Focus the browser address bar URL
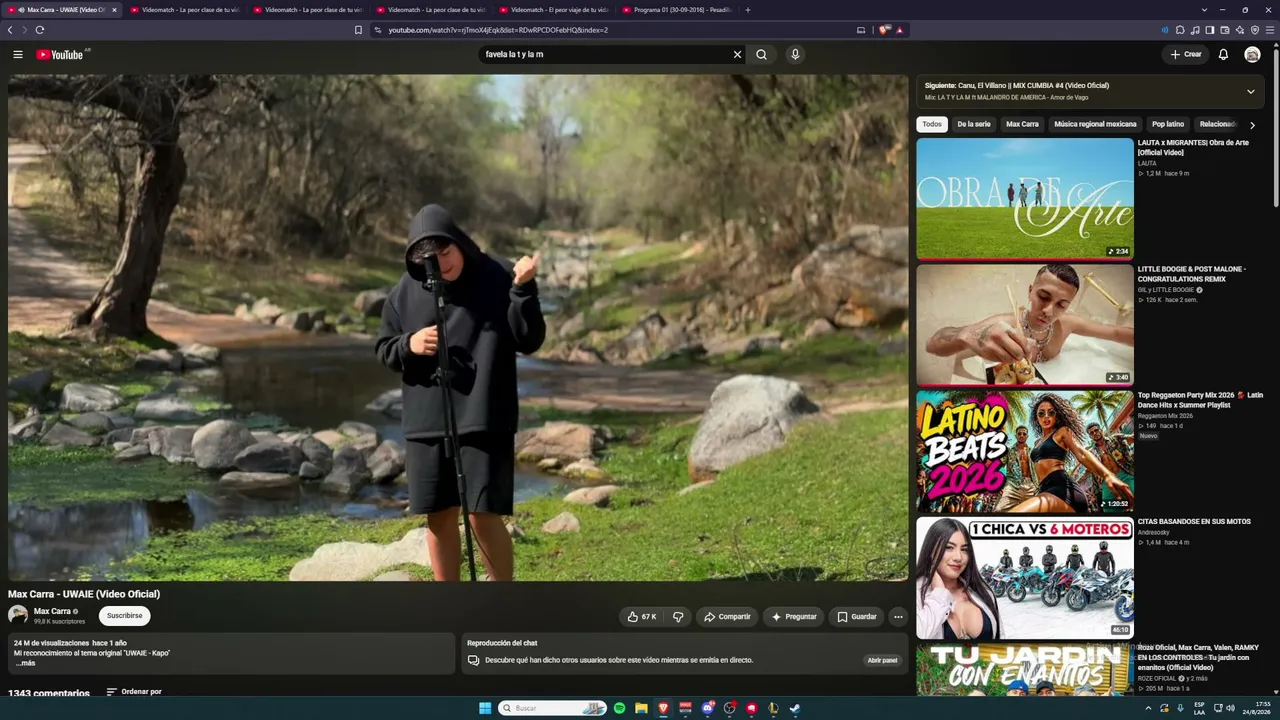The height and width of the screenshot is (720, 1280). click(498, 30)
